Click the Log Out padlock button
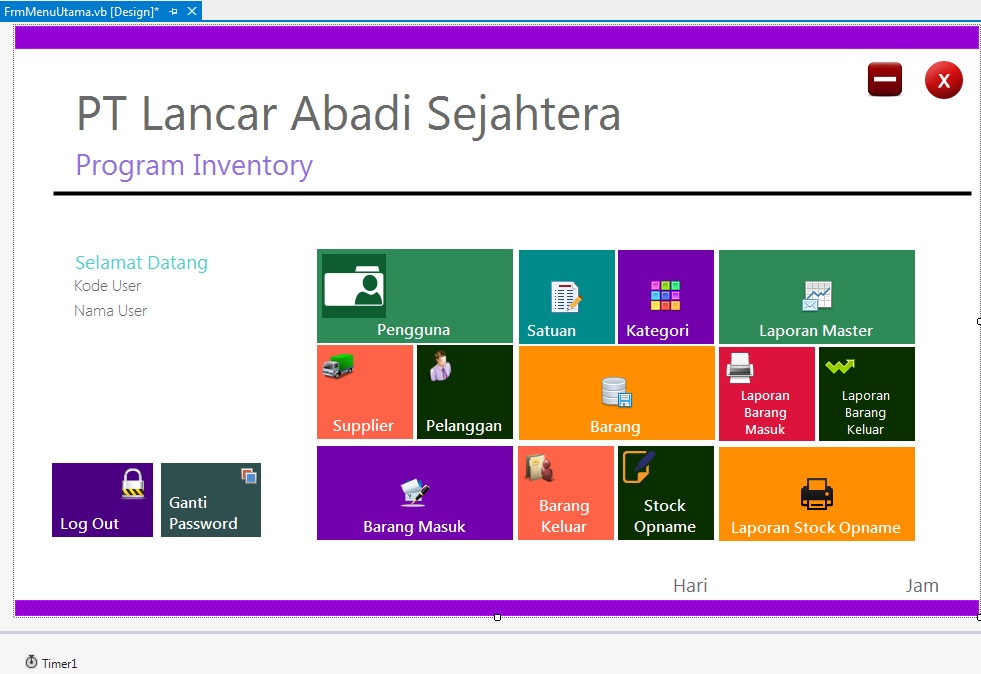Viewport: 981px width, 674px height. (101, 498)
